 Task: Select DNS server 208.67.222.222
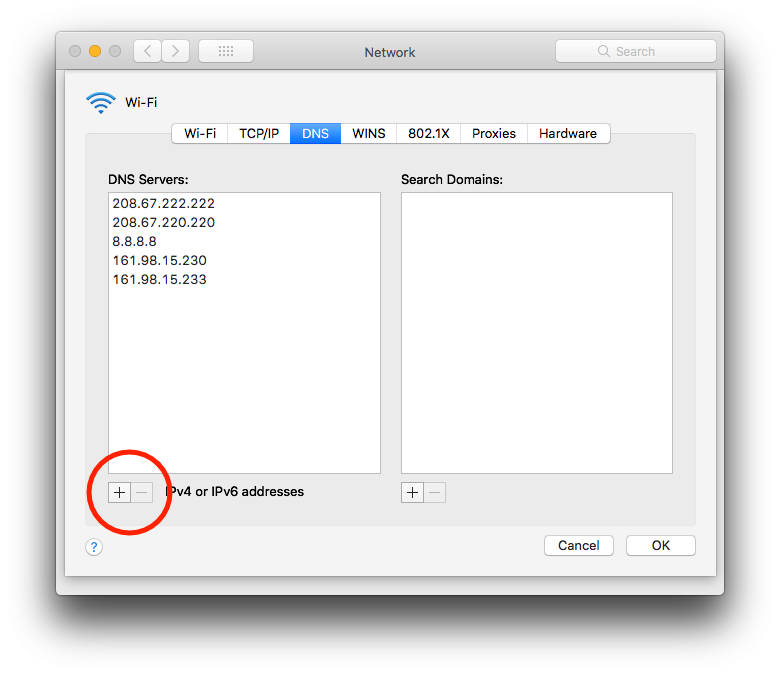[244, 203]
